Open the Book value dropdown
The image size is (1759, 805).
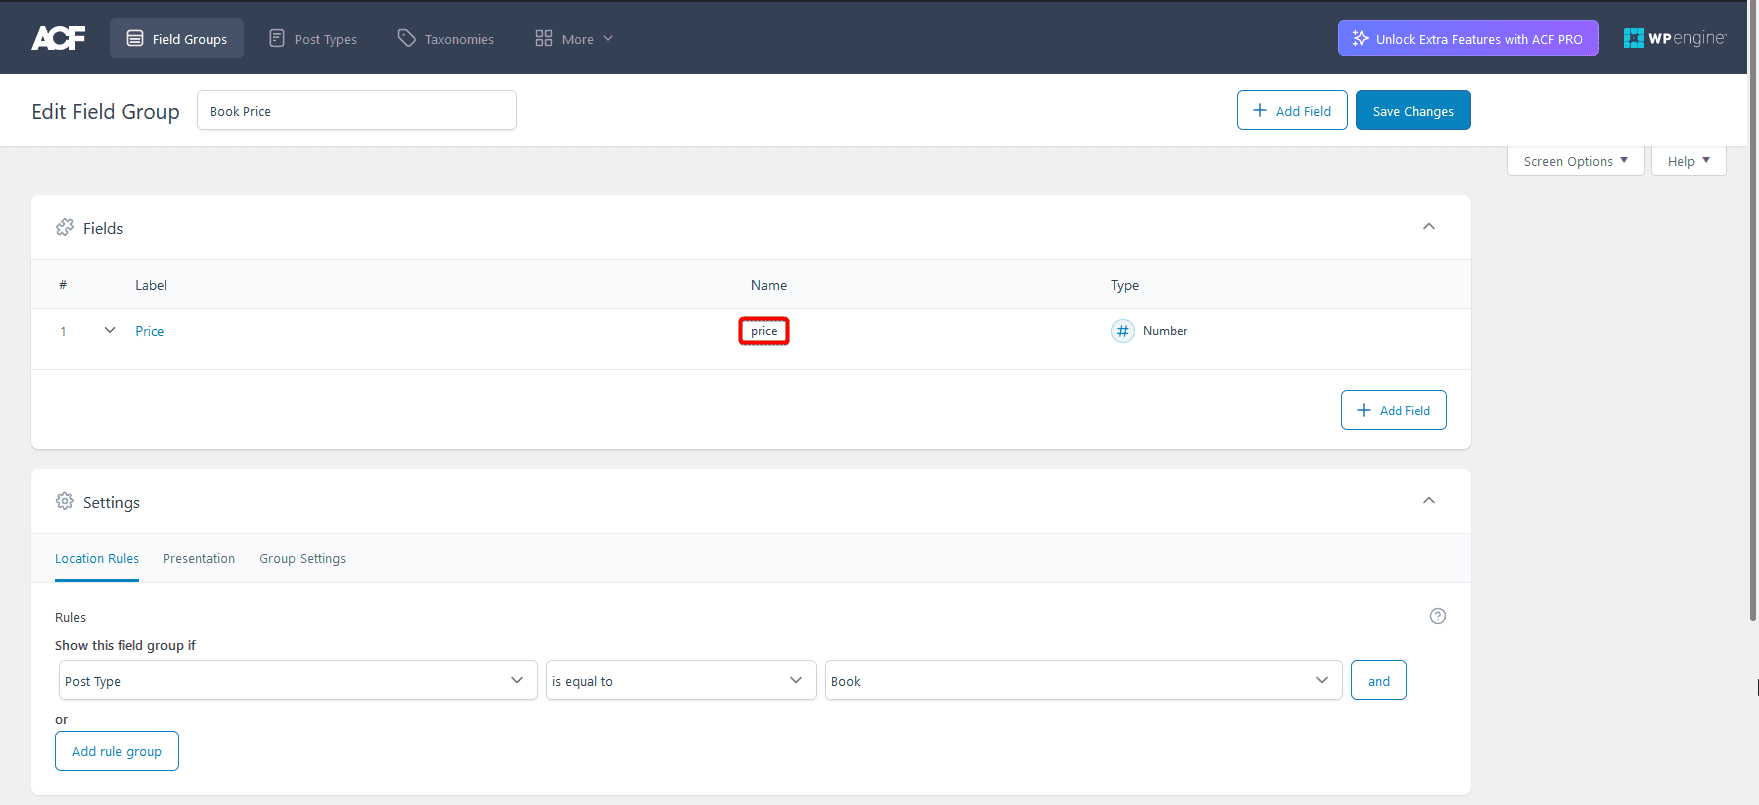1082,681
